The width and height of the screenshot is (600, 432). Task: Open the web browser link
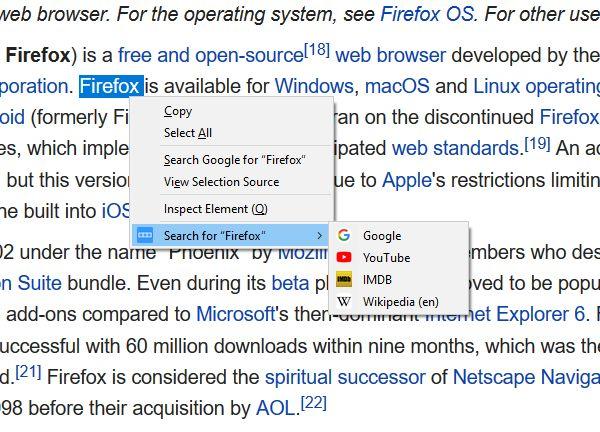397,54
